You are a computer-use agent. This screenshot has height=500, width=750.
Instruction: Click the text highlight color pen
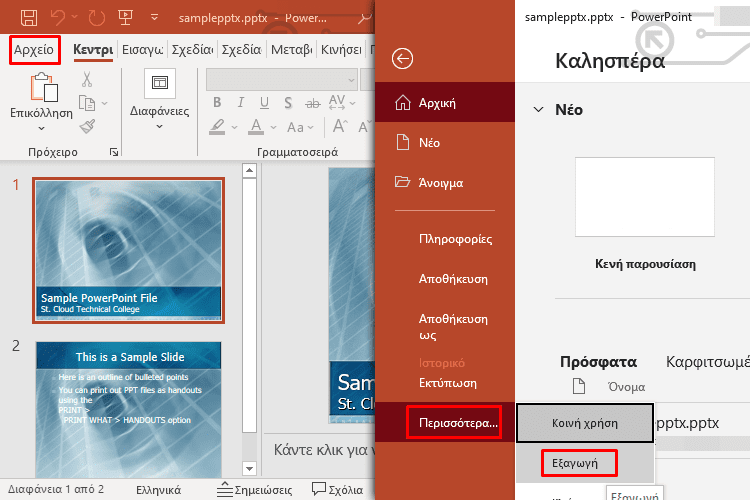click(x=217, y=127)
